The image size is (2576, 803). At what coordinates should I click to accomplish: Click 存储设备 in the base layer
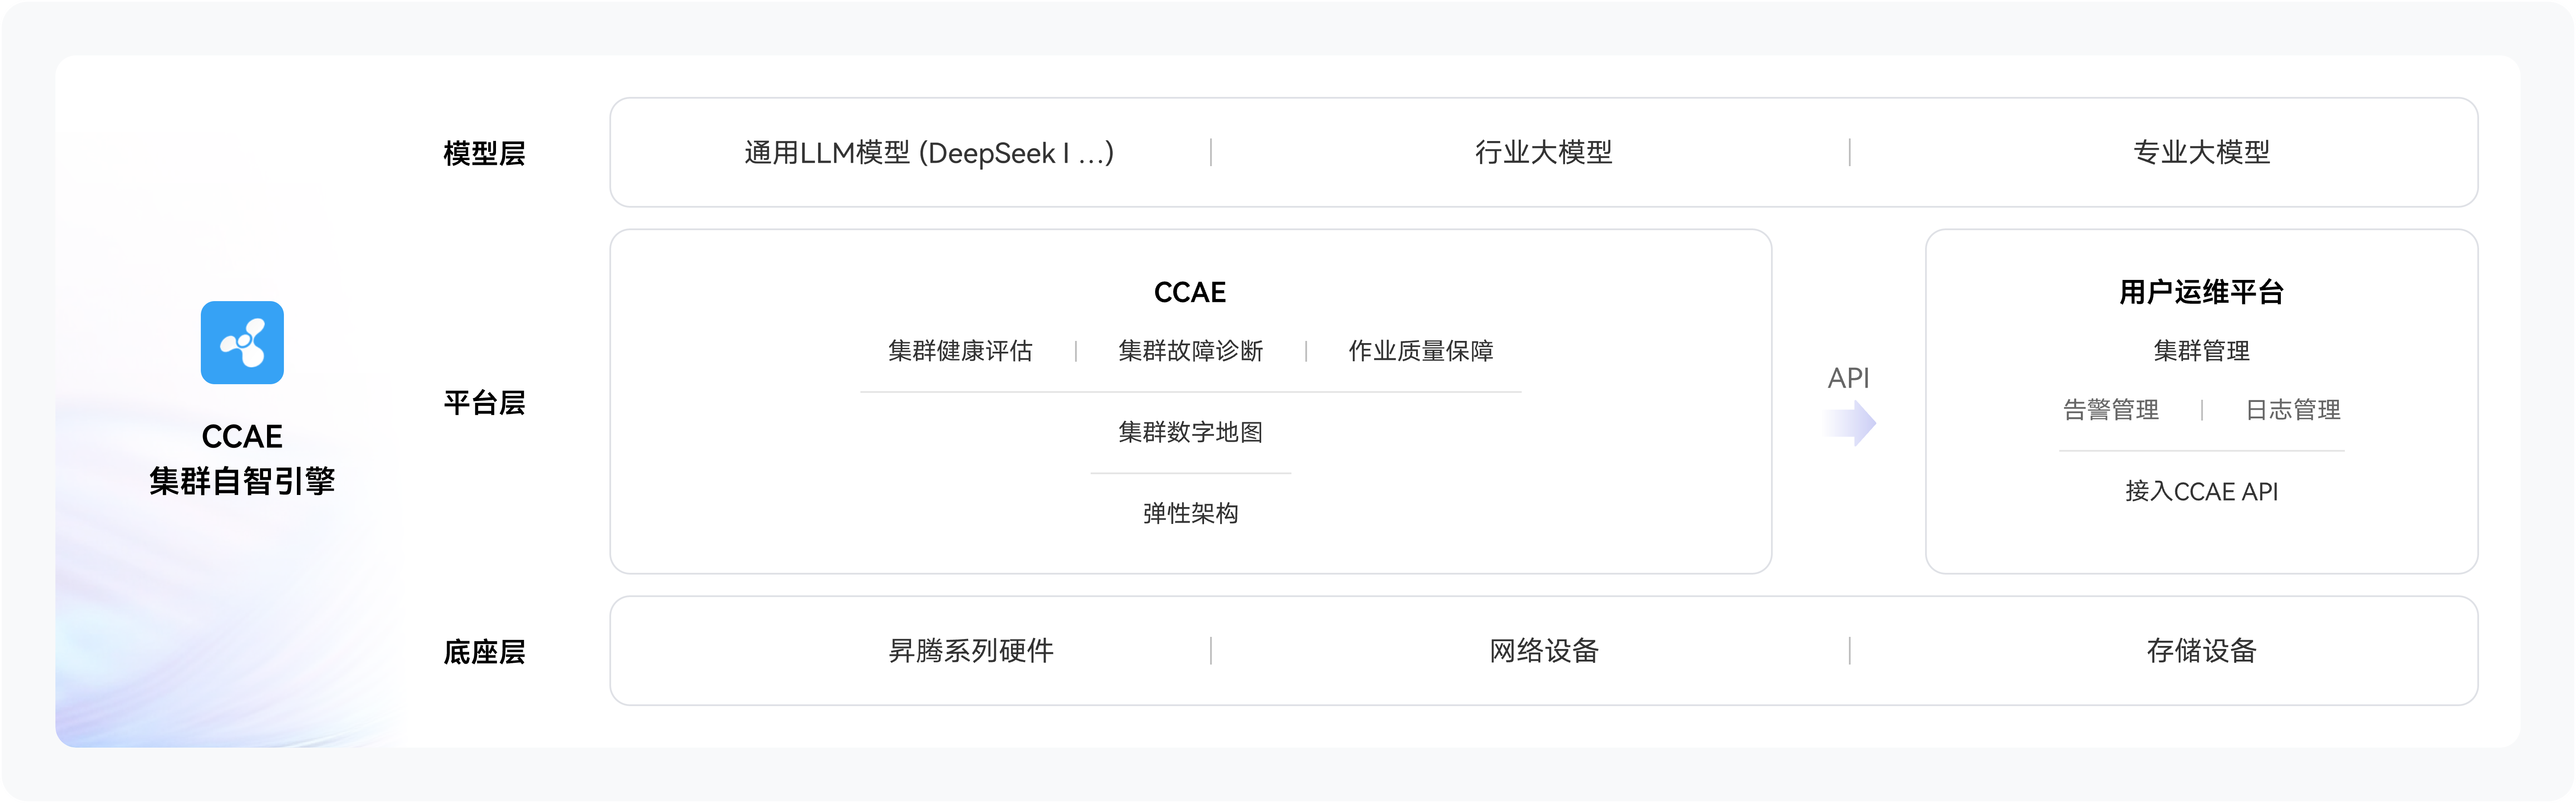pos(2201,651)
